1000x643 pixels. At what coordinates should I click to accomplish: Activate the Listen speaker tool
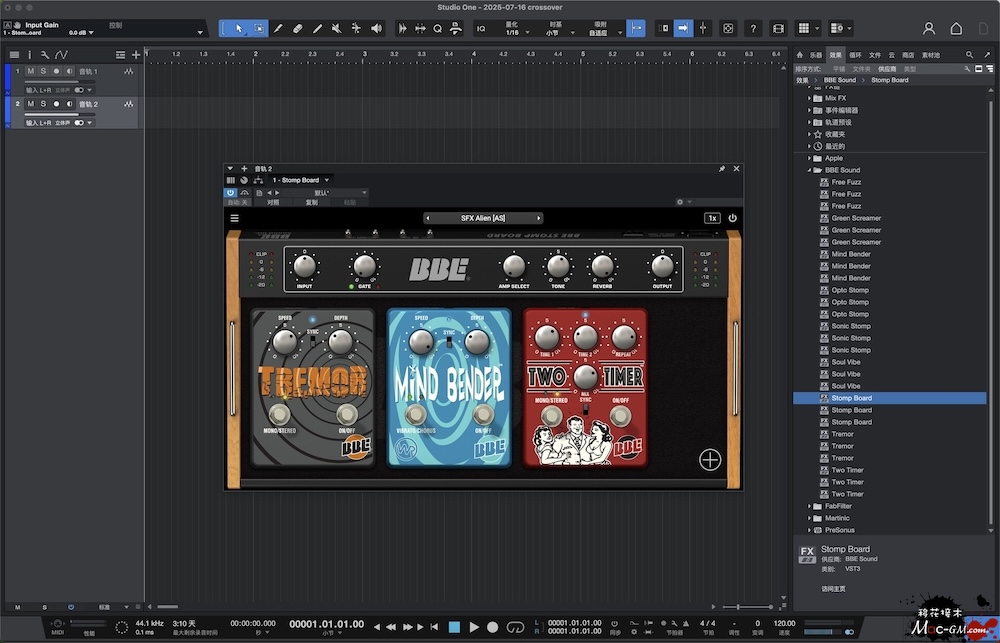point(376,28)
